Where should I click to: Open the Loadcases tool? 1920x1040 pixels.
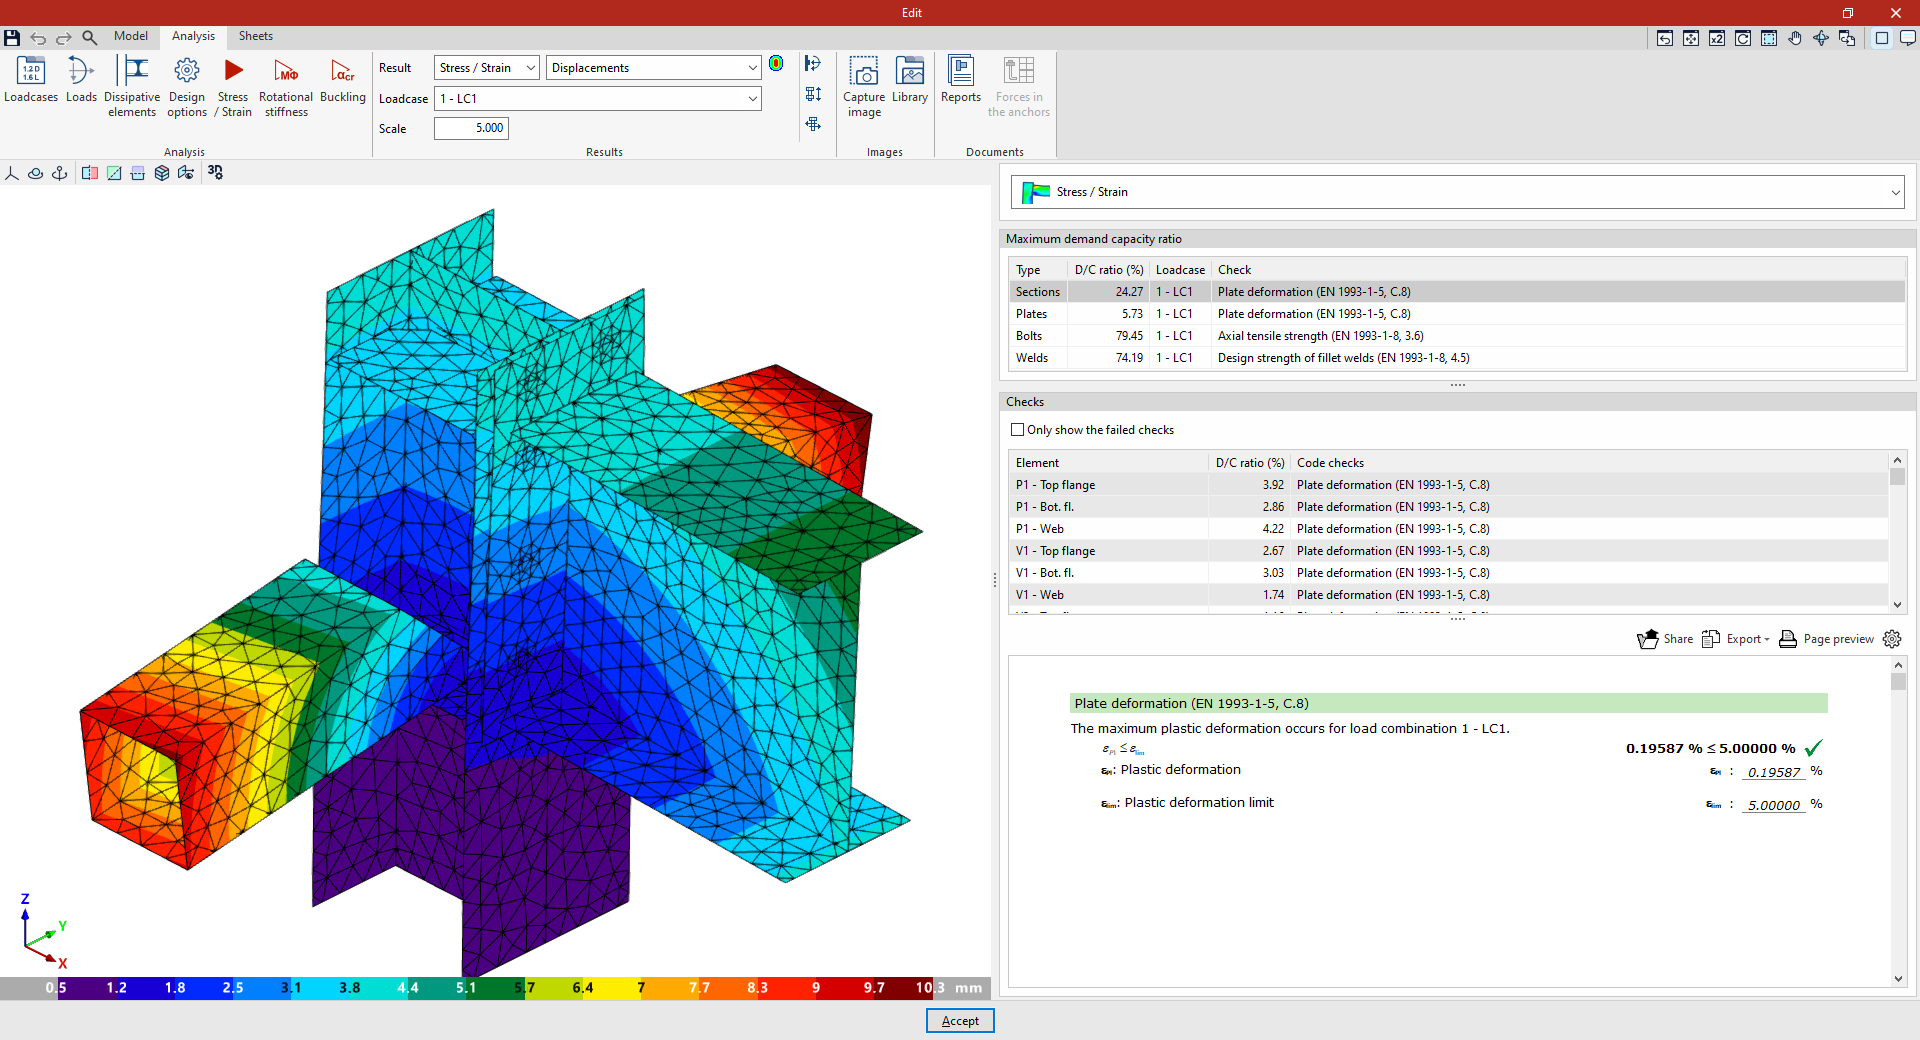pos(31,80)
